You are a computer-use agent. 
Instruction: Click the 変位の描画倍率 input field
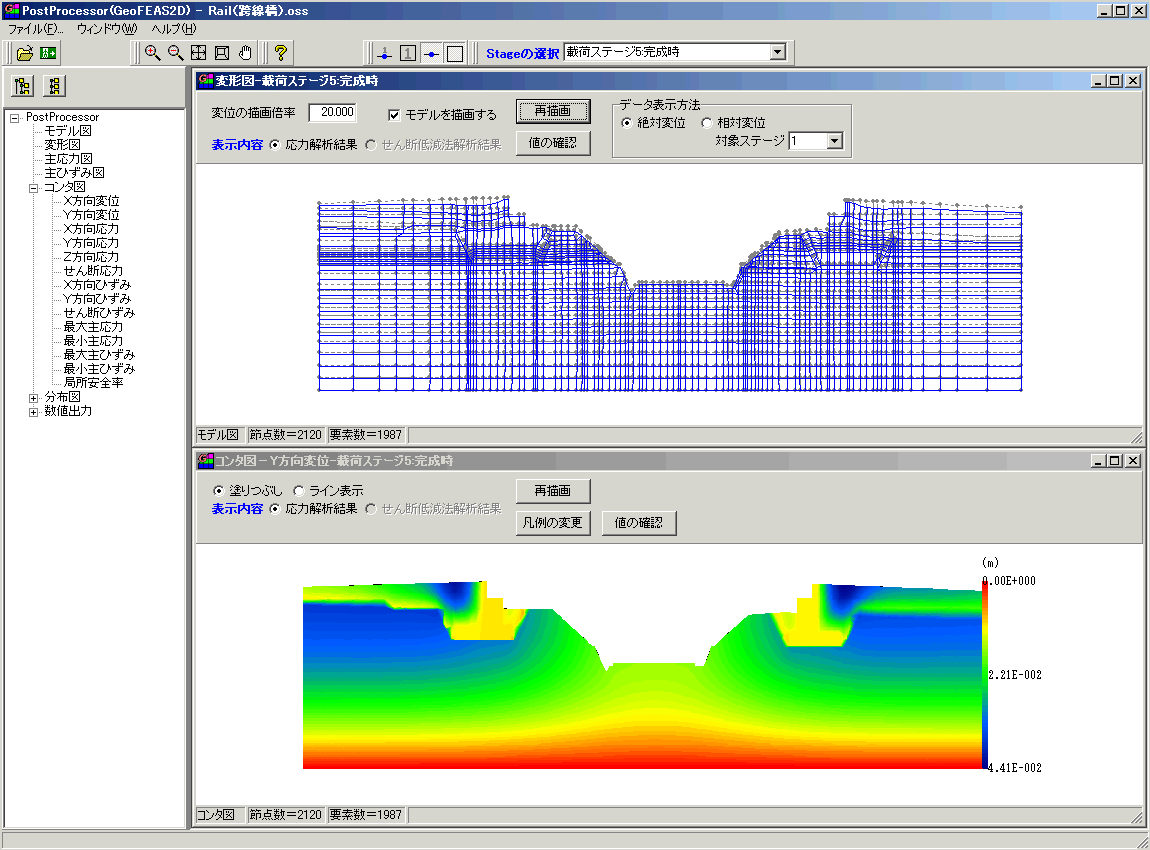click(x=332, y=113)
